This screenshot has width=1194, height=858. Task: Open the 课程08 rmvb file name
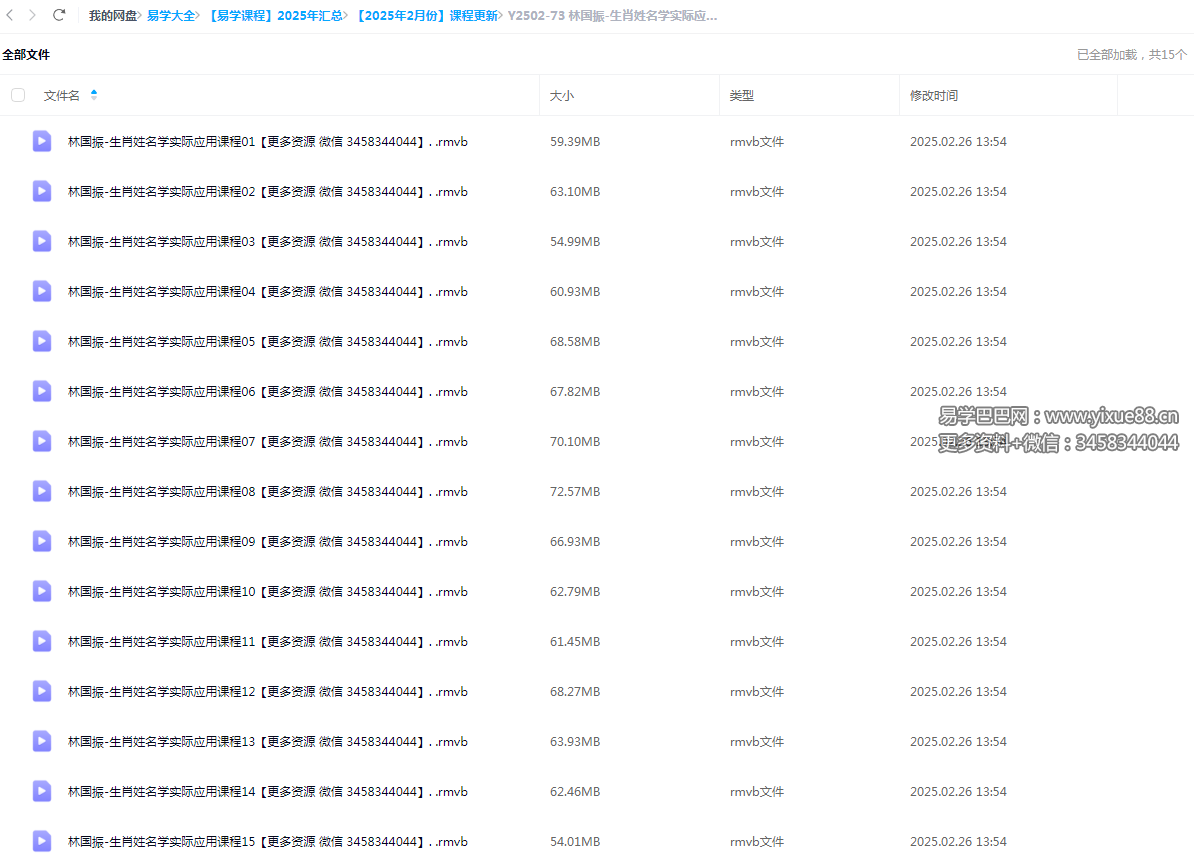coord(267,492)
